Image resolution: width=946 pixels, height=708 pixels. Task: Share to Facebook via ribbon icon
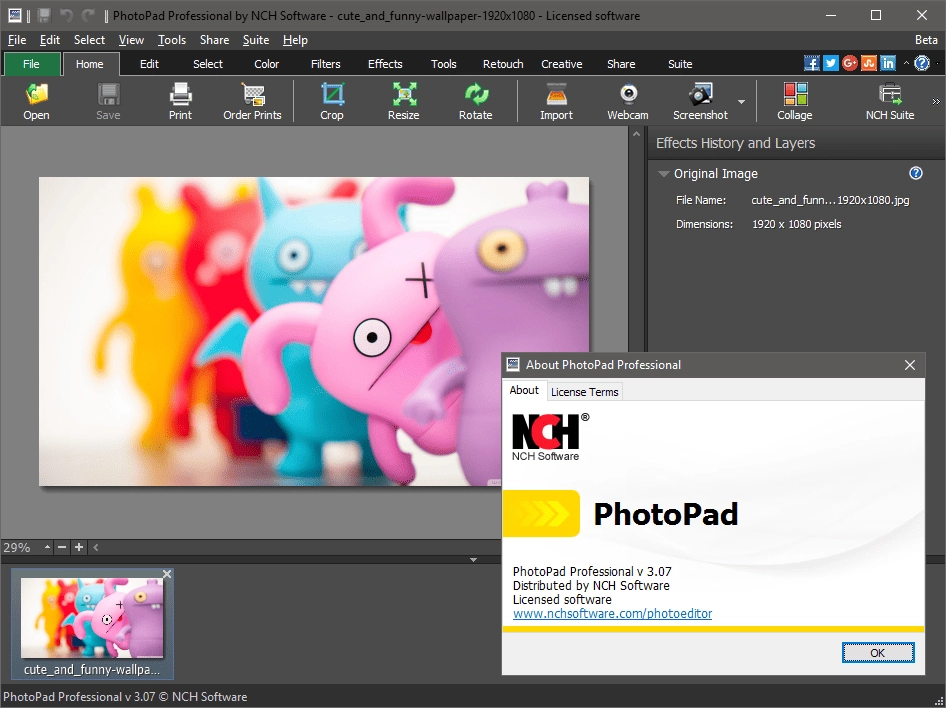coord(812,63)
